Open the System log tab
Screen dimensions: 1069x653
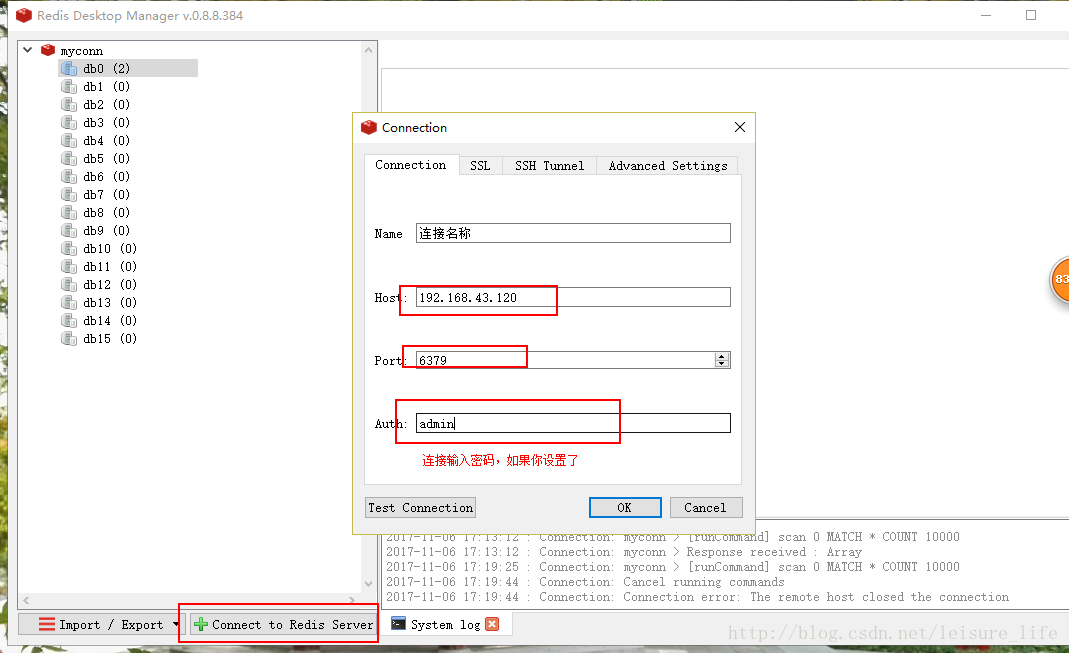click(445, 624)
